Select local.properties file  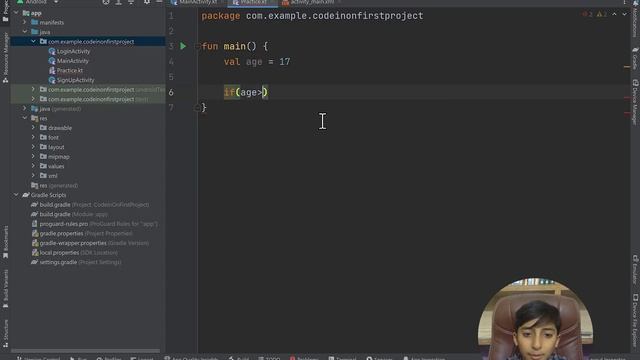pos(74,253)
